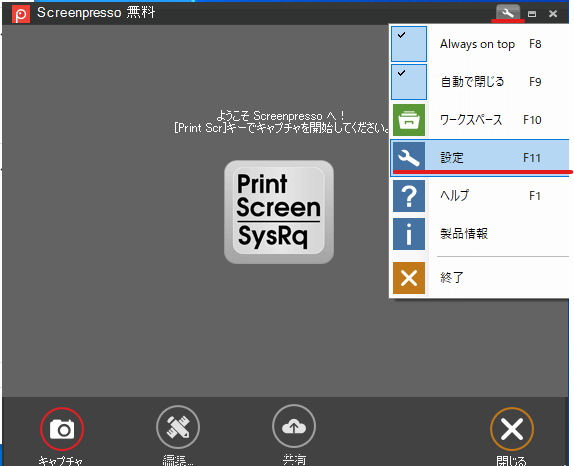Image resolution: width=574 pixels, height=466 pixels.
Task: Click the cloud upload share button
Action: (x=294, y=426)
